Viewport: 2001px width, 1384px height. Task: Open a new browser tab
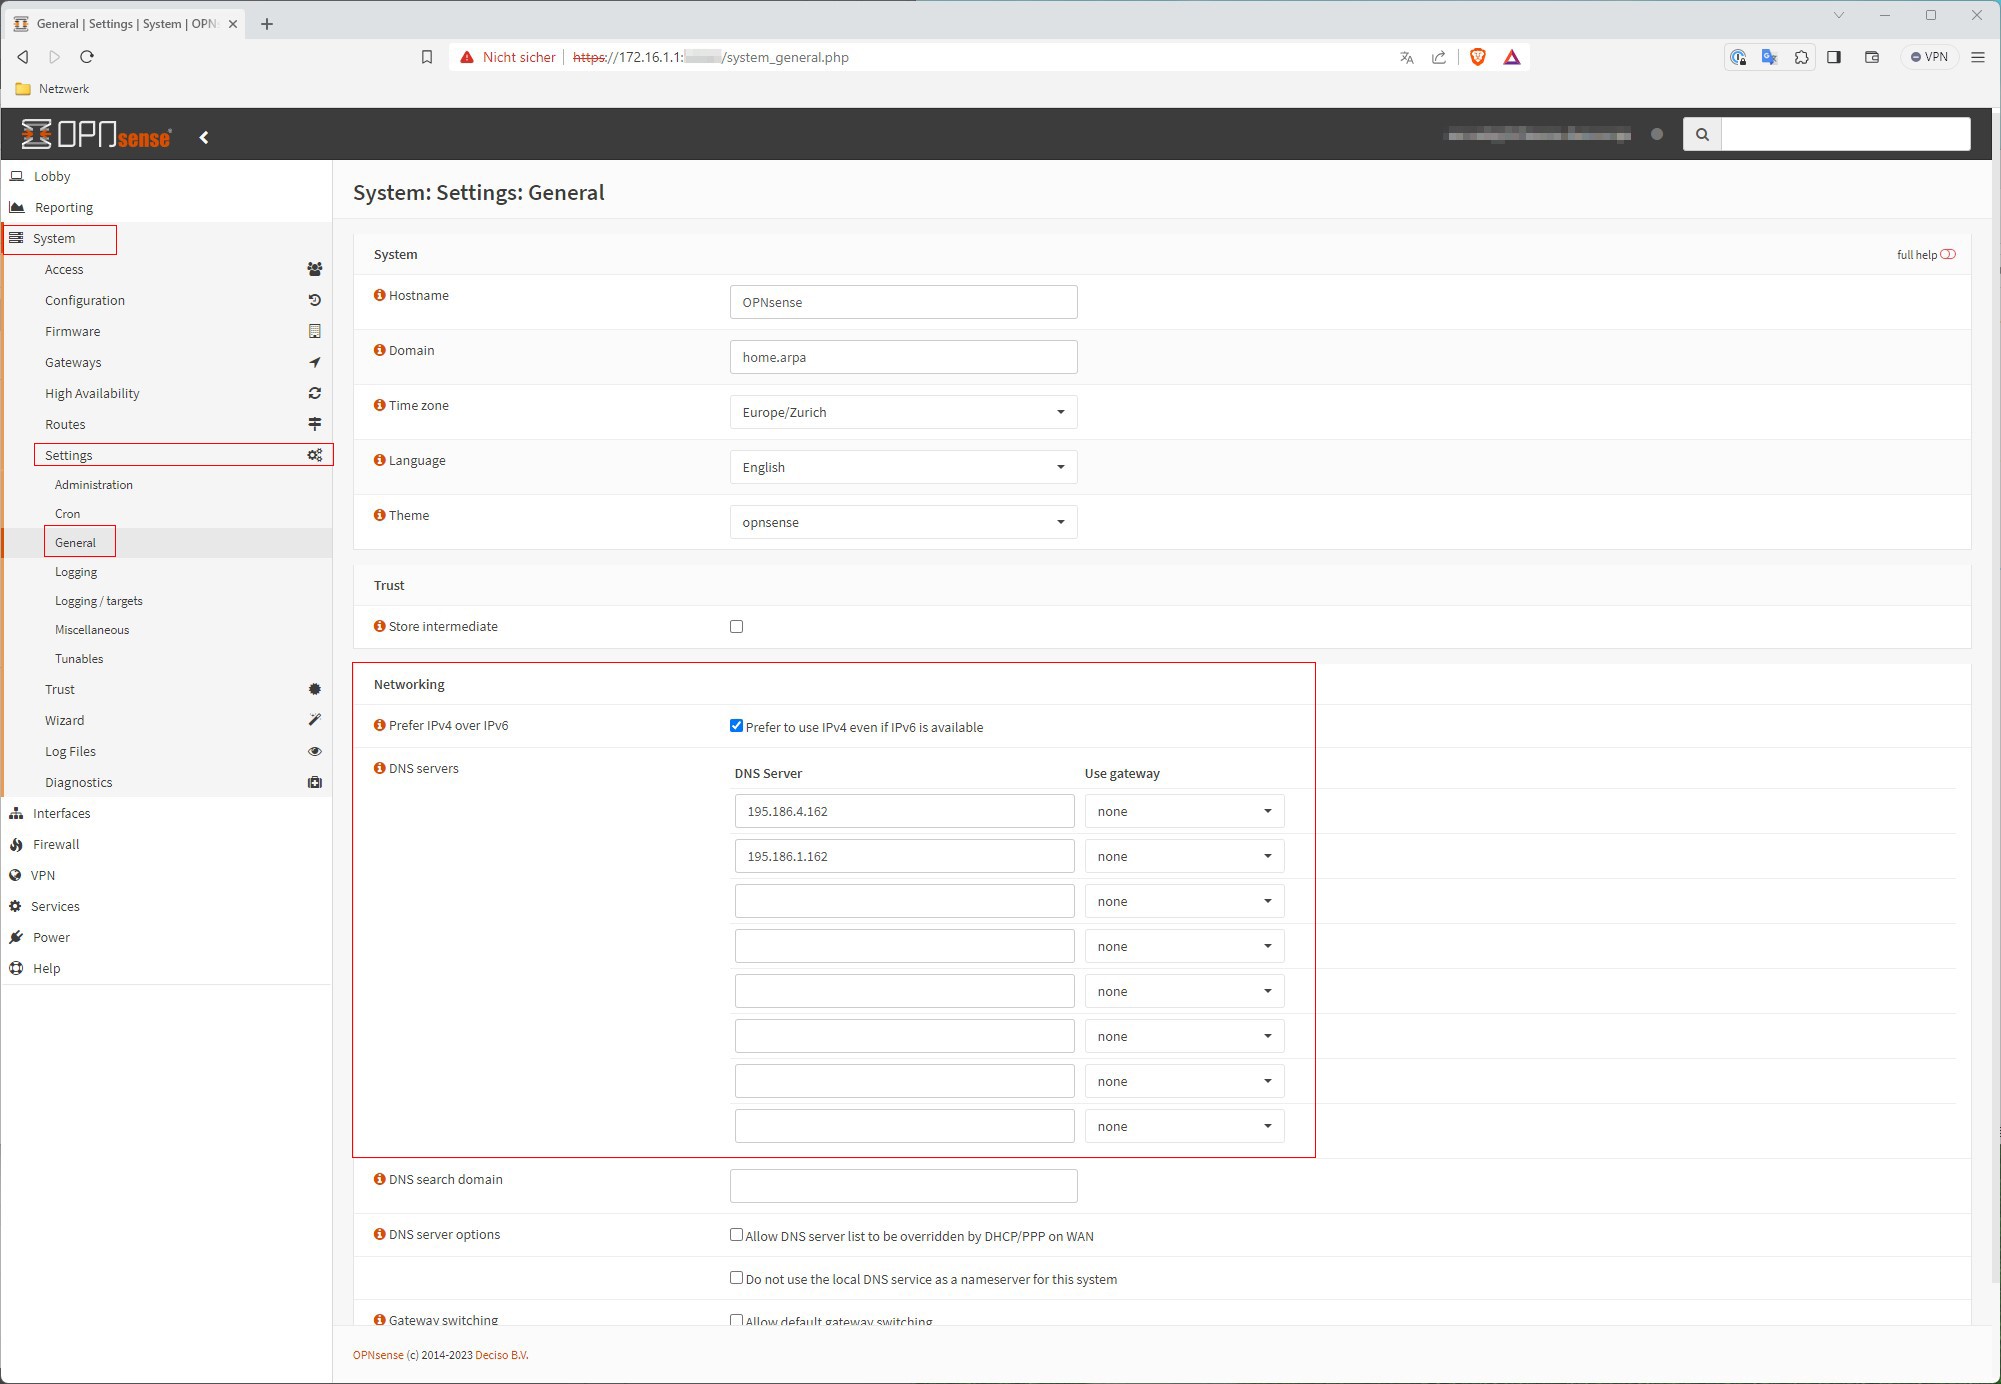tap(267, 24)
